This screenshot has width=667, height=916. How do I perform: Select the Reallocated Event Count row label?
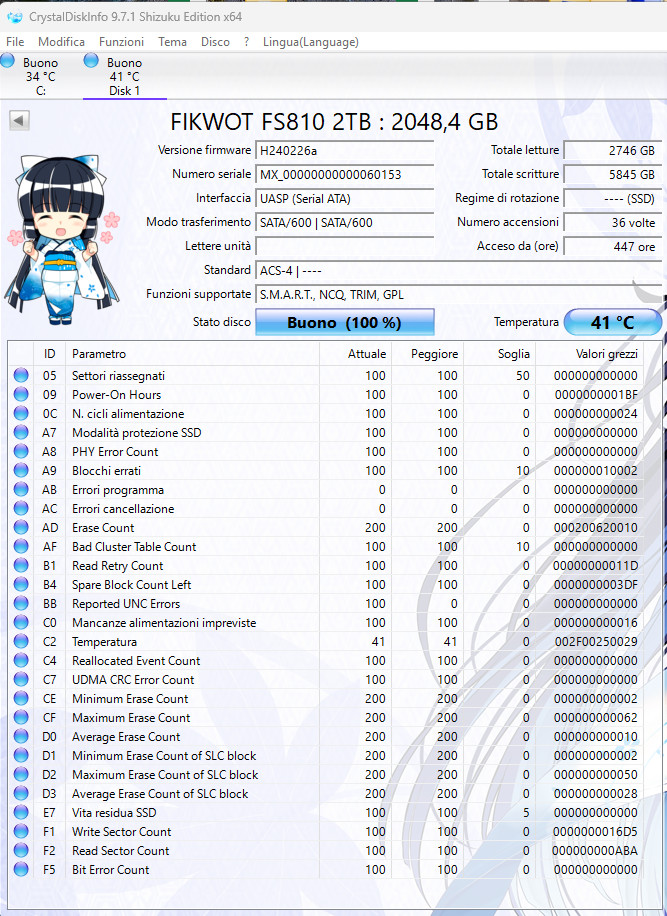136,661
